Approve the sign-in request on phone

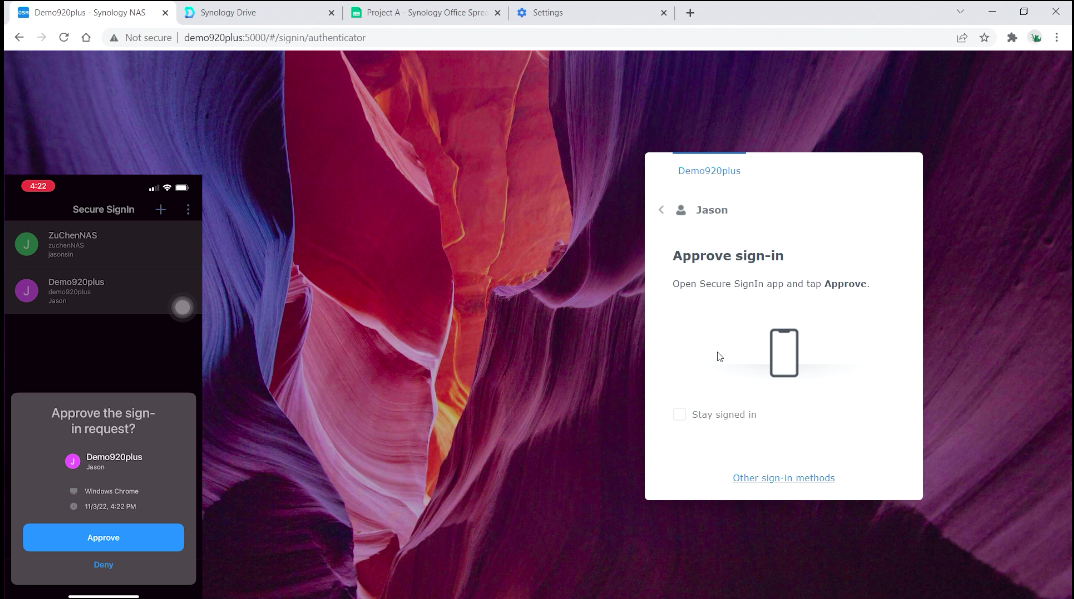(x=103, y=537)
